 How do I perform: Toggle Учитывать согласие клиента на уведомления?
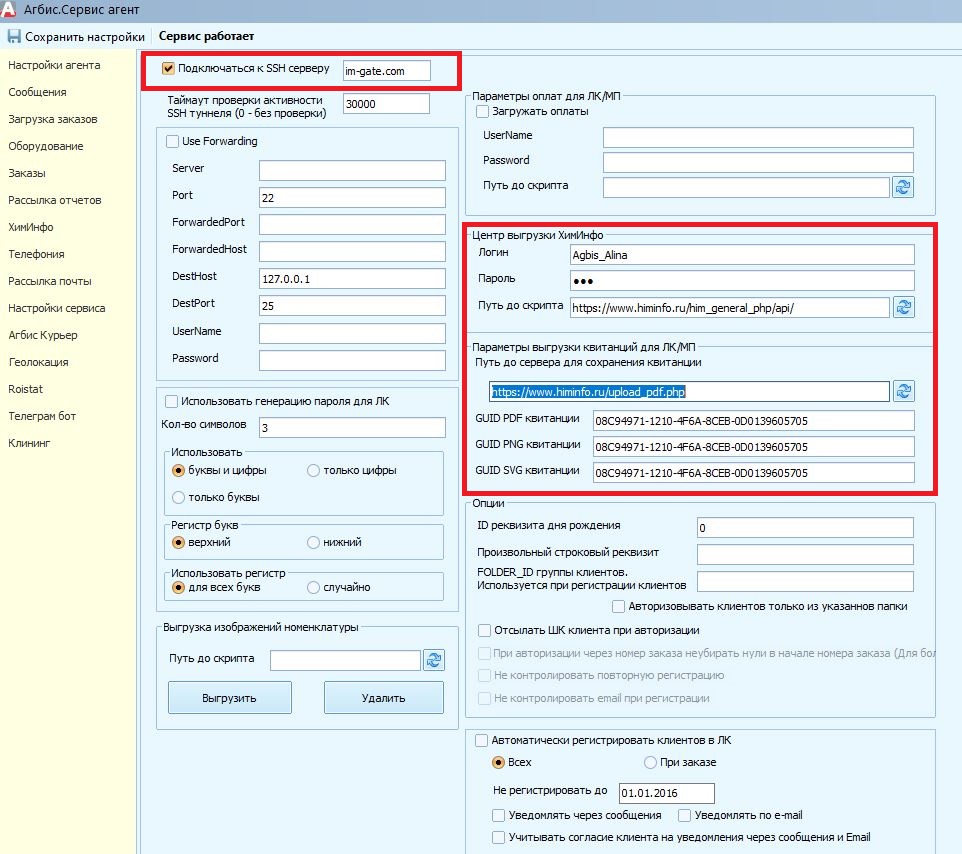499,837
